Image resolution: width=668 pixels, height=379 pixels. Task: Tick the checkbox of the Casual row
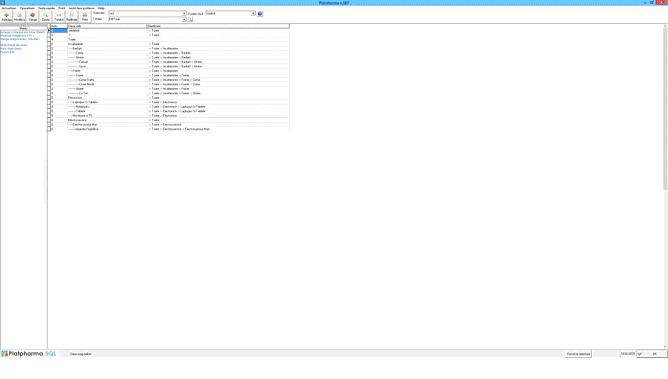[49, 62]
